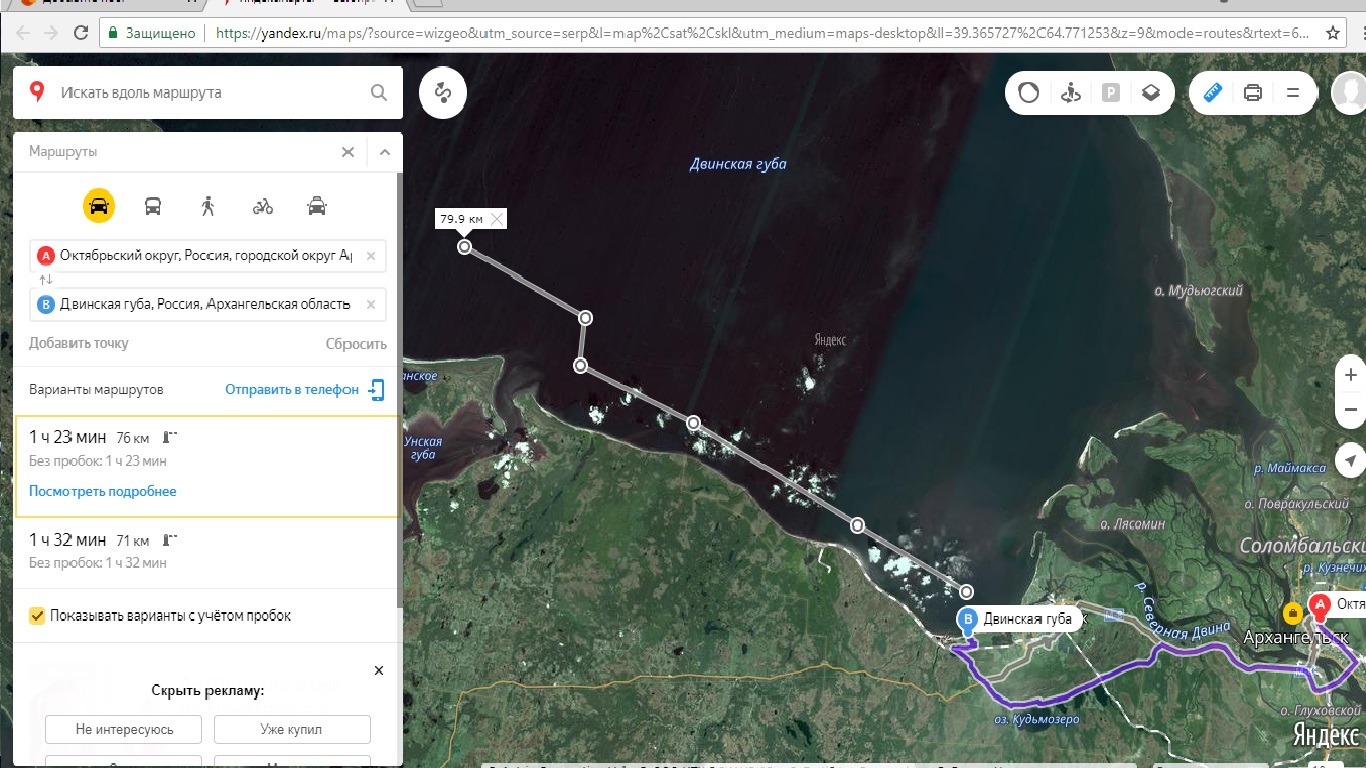Close the Маршруты routes panel
This screenshot has width=1366, height=768.
pos(348,152)
